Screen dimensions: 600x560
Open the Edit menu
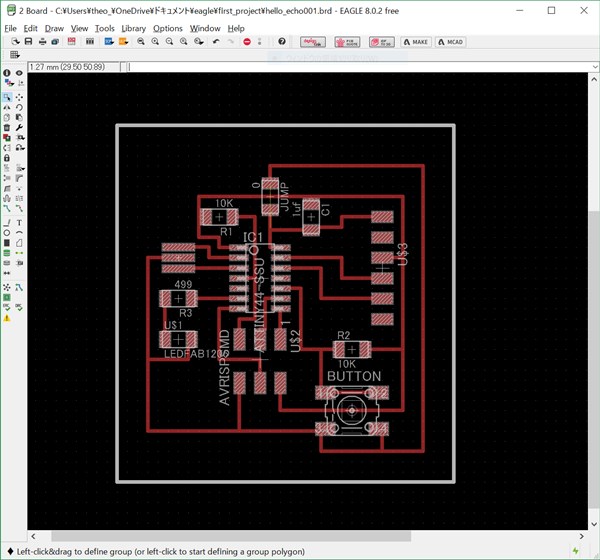(30, 28)
